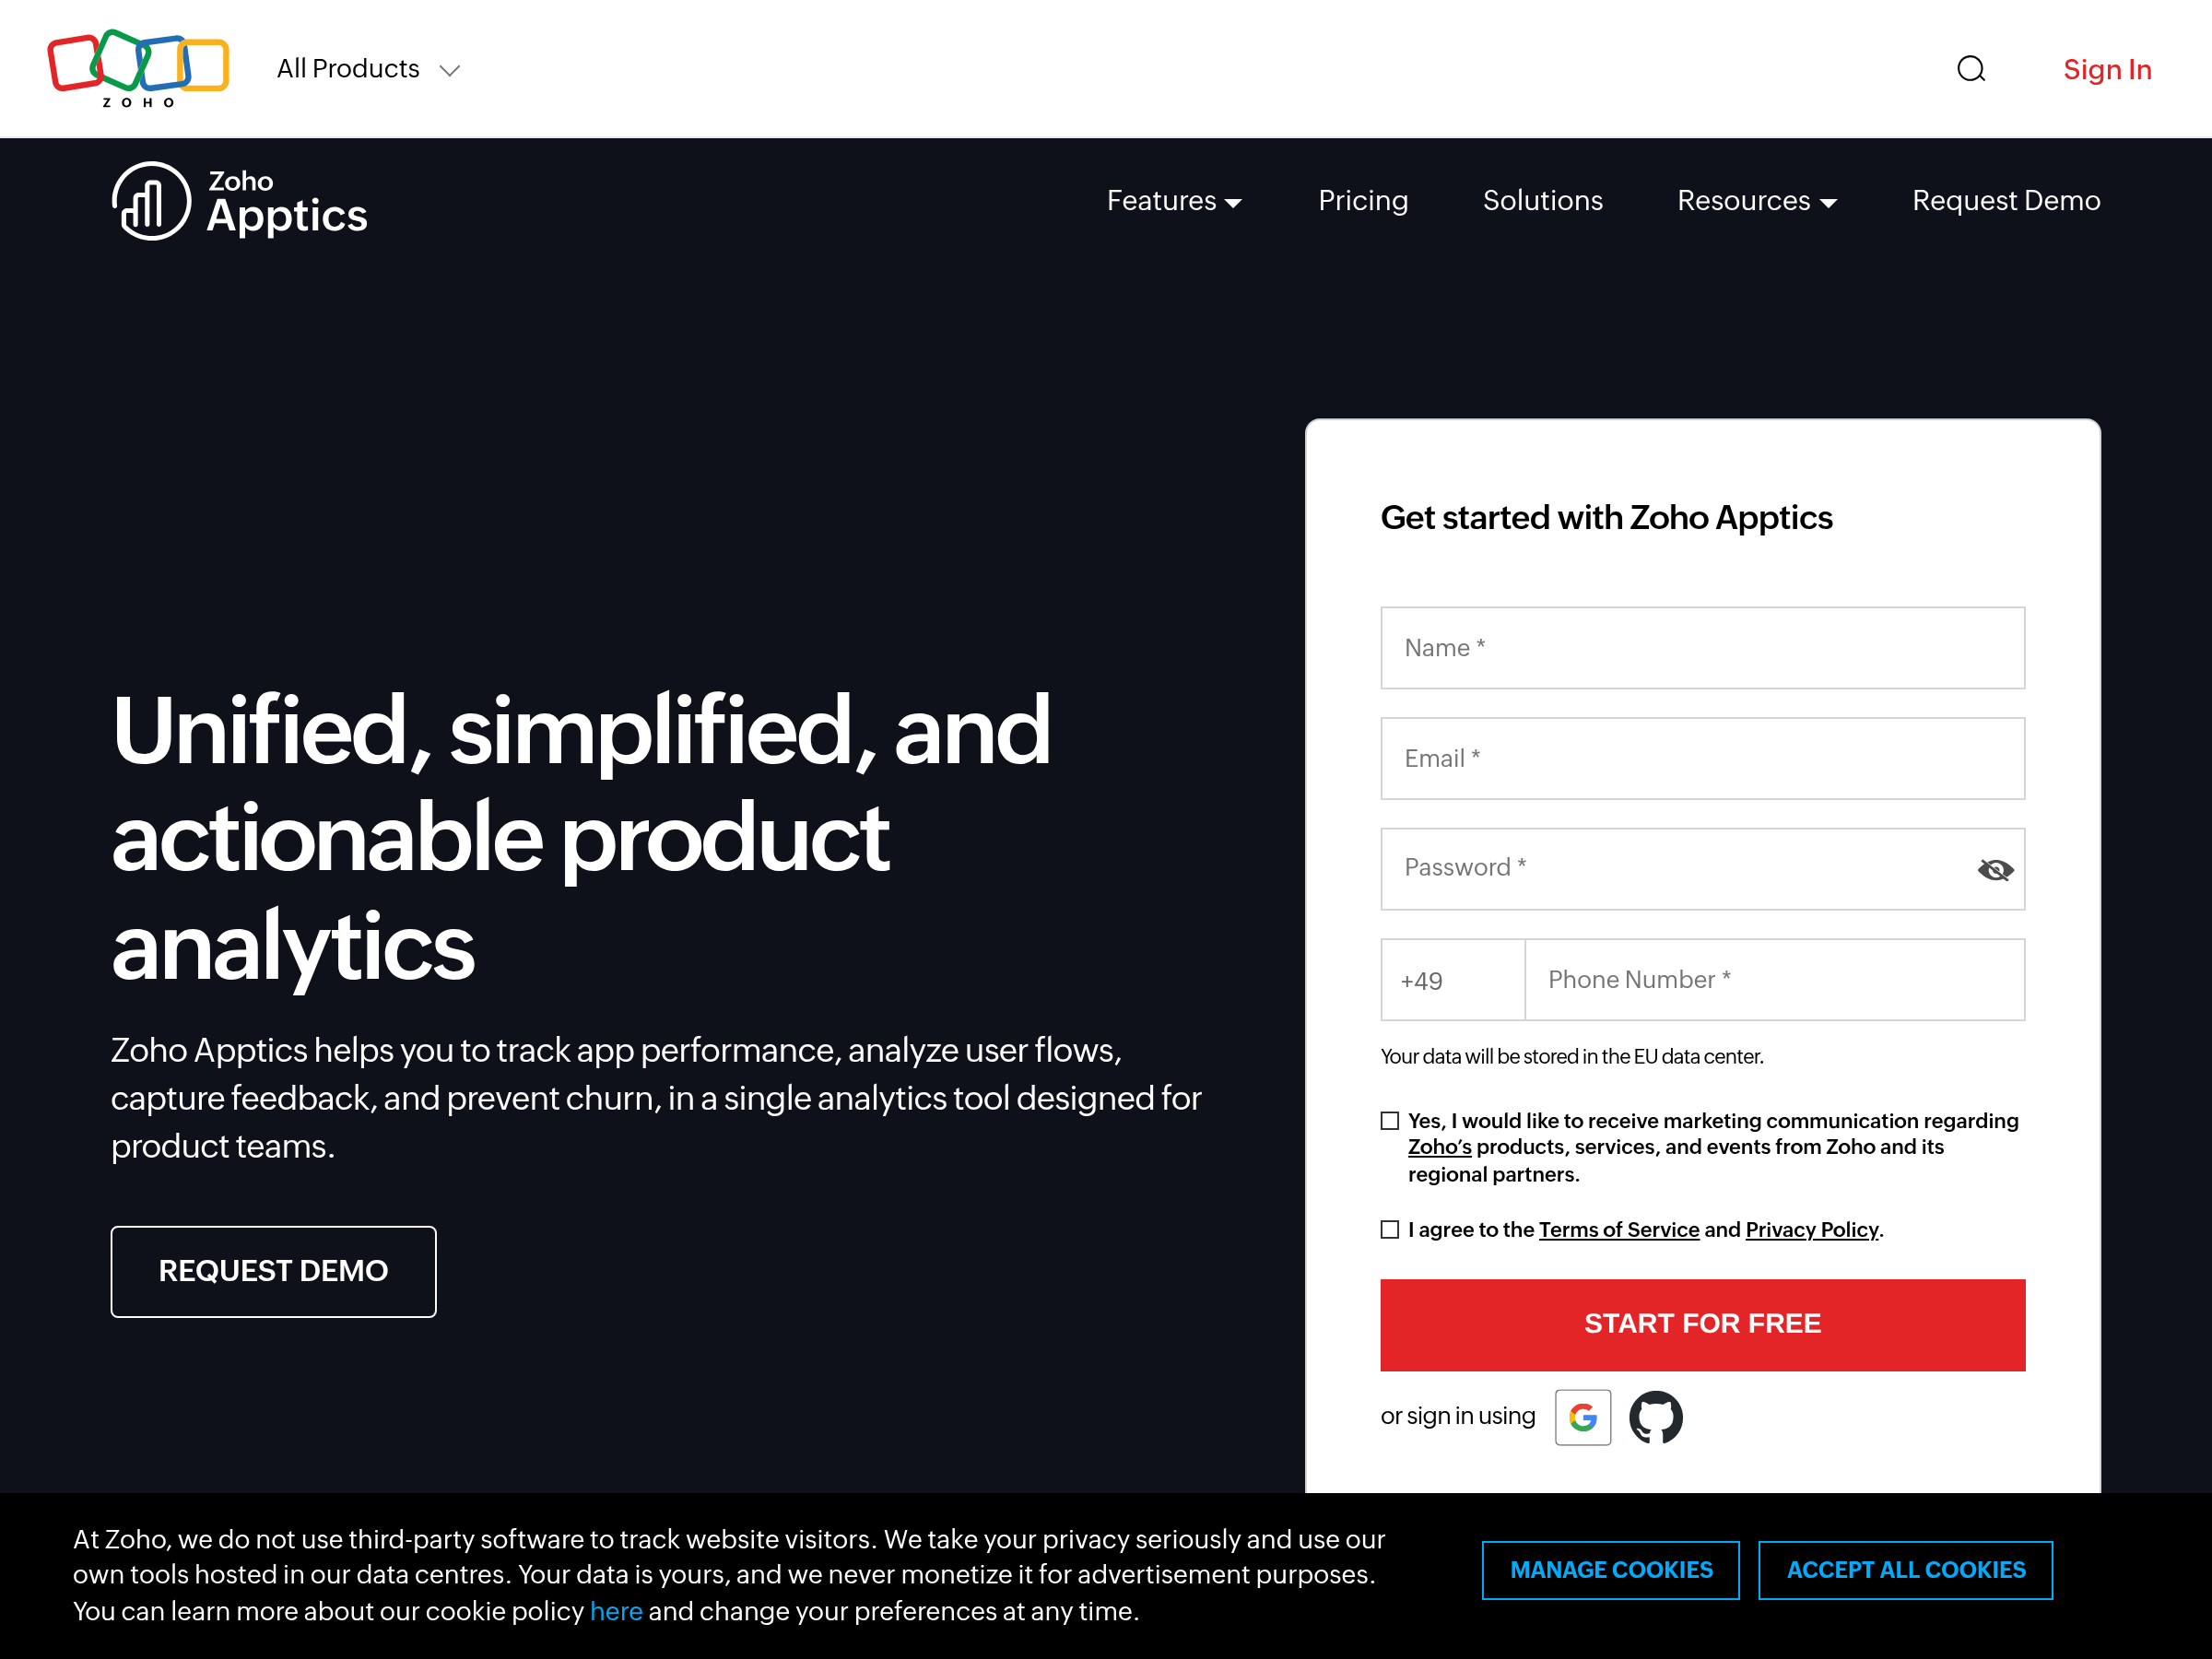Toggle password visibility eye icon
The image size is (2212, 1659).
(x=1994, y=869)
